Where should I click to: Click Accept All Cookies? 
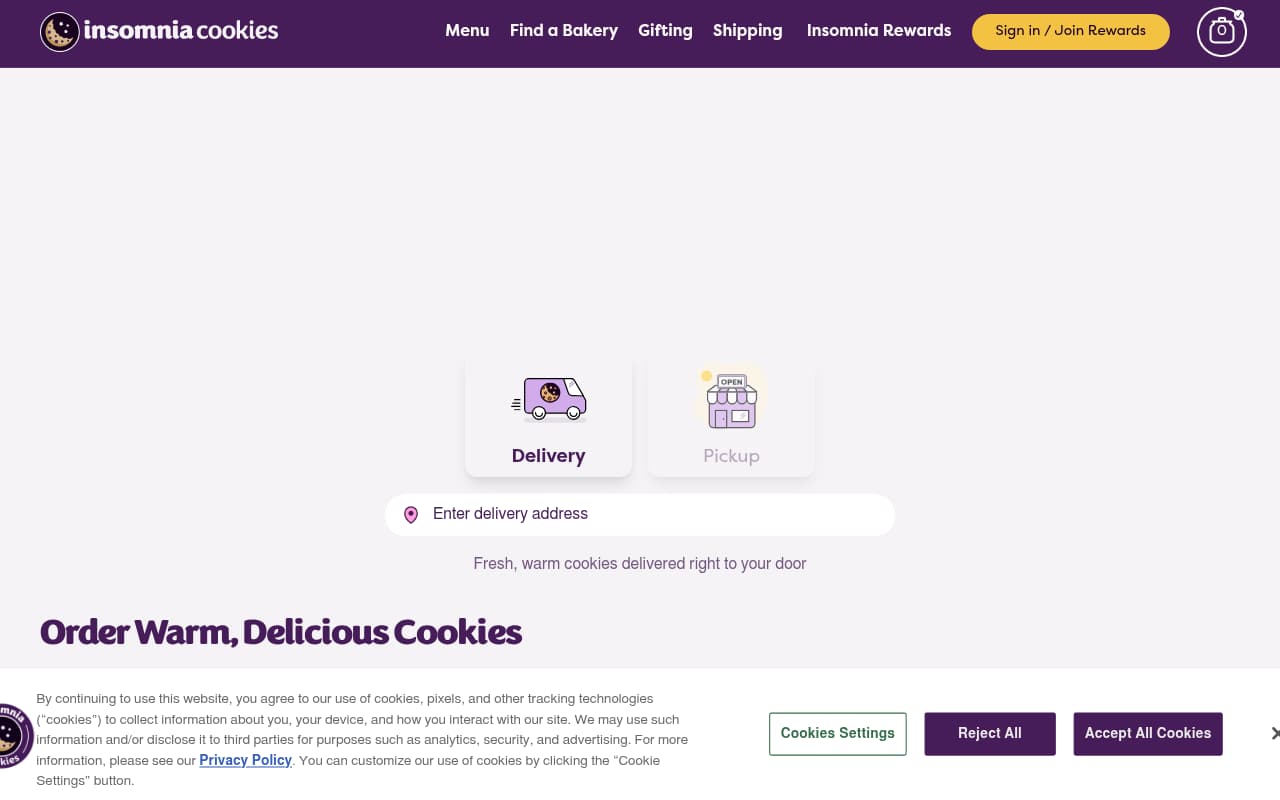point(1148,733)
